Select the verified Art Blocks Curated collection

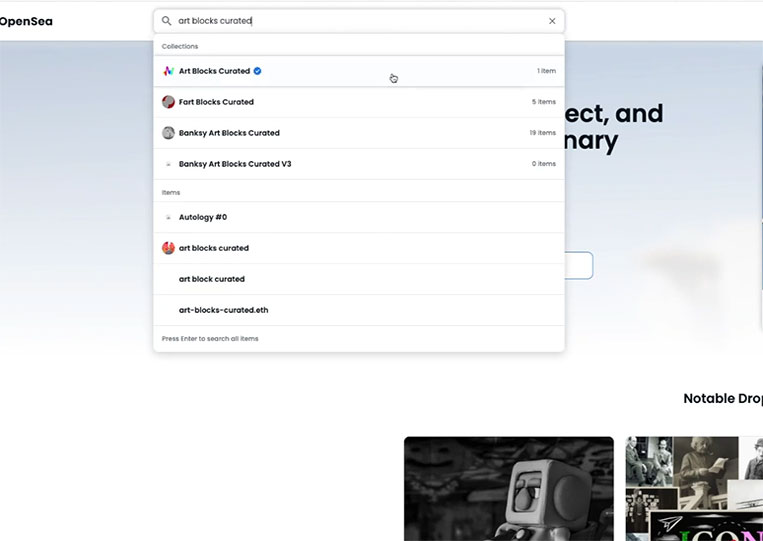click(359, 71)
